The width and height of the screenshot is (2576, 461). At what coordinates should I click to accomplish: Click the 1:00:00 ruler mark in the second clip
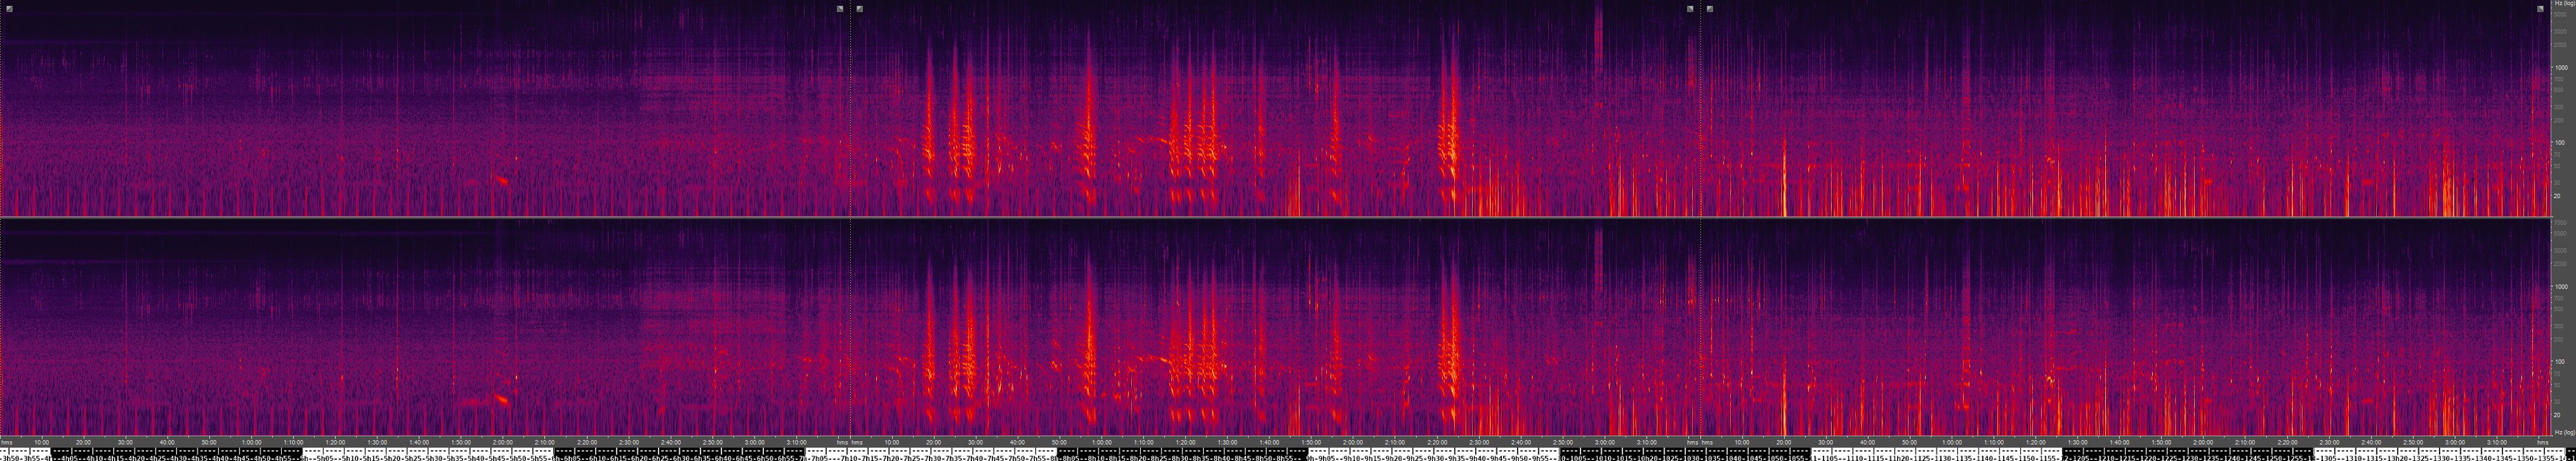[x=1101, y=442]
